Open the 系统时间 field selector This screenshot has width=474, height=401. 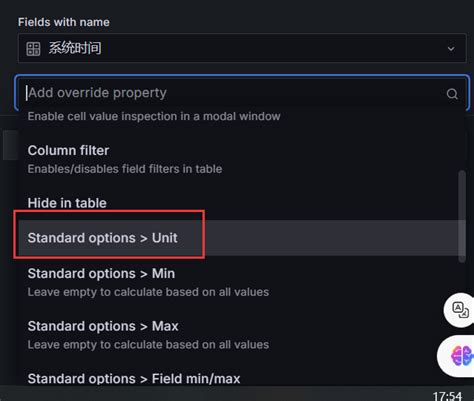[242, 48]
